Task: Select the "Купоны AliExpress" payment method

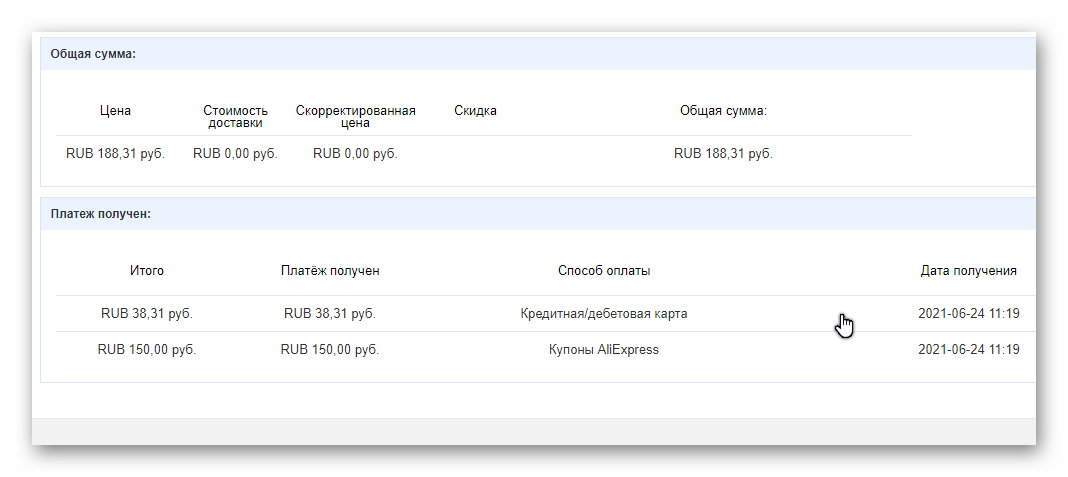Action: (604, 350)
